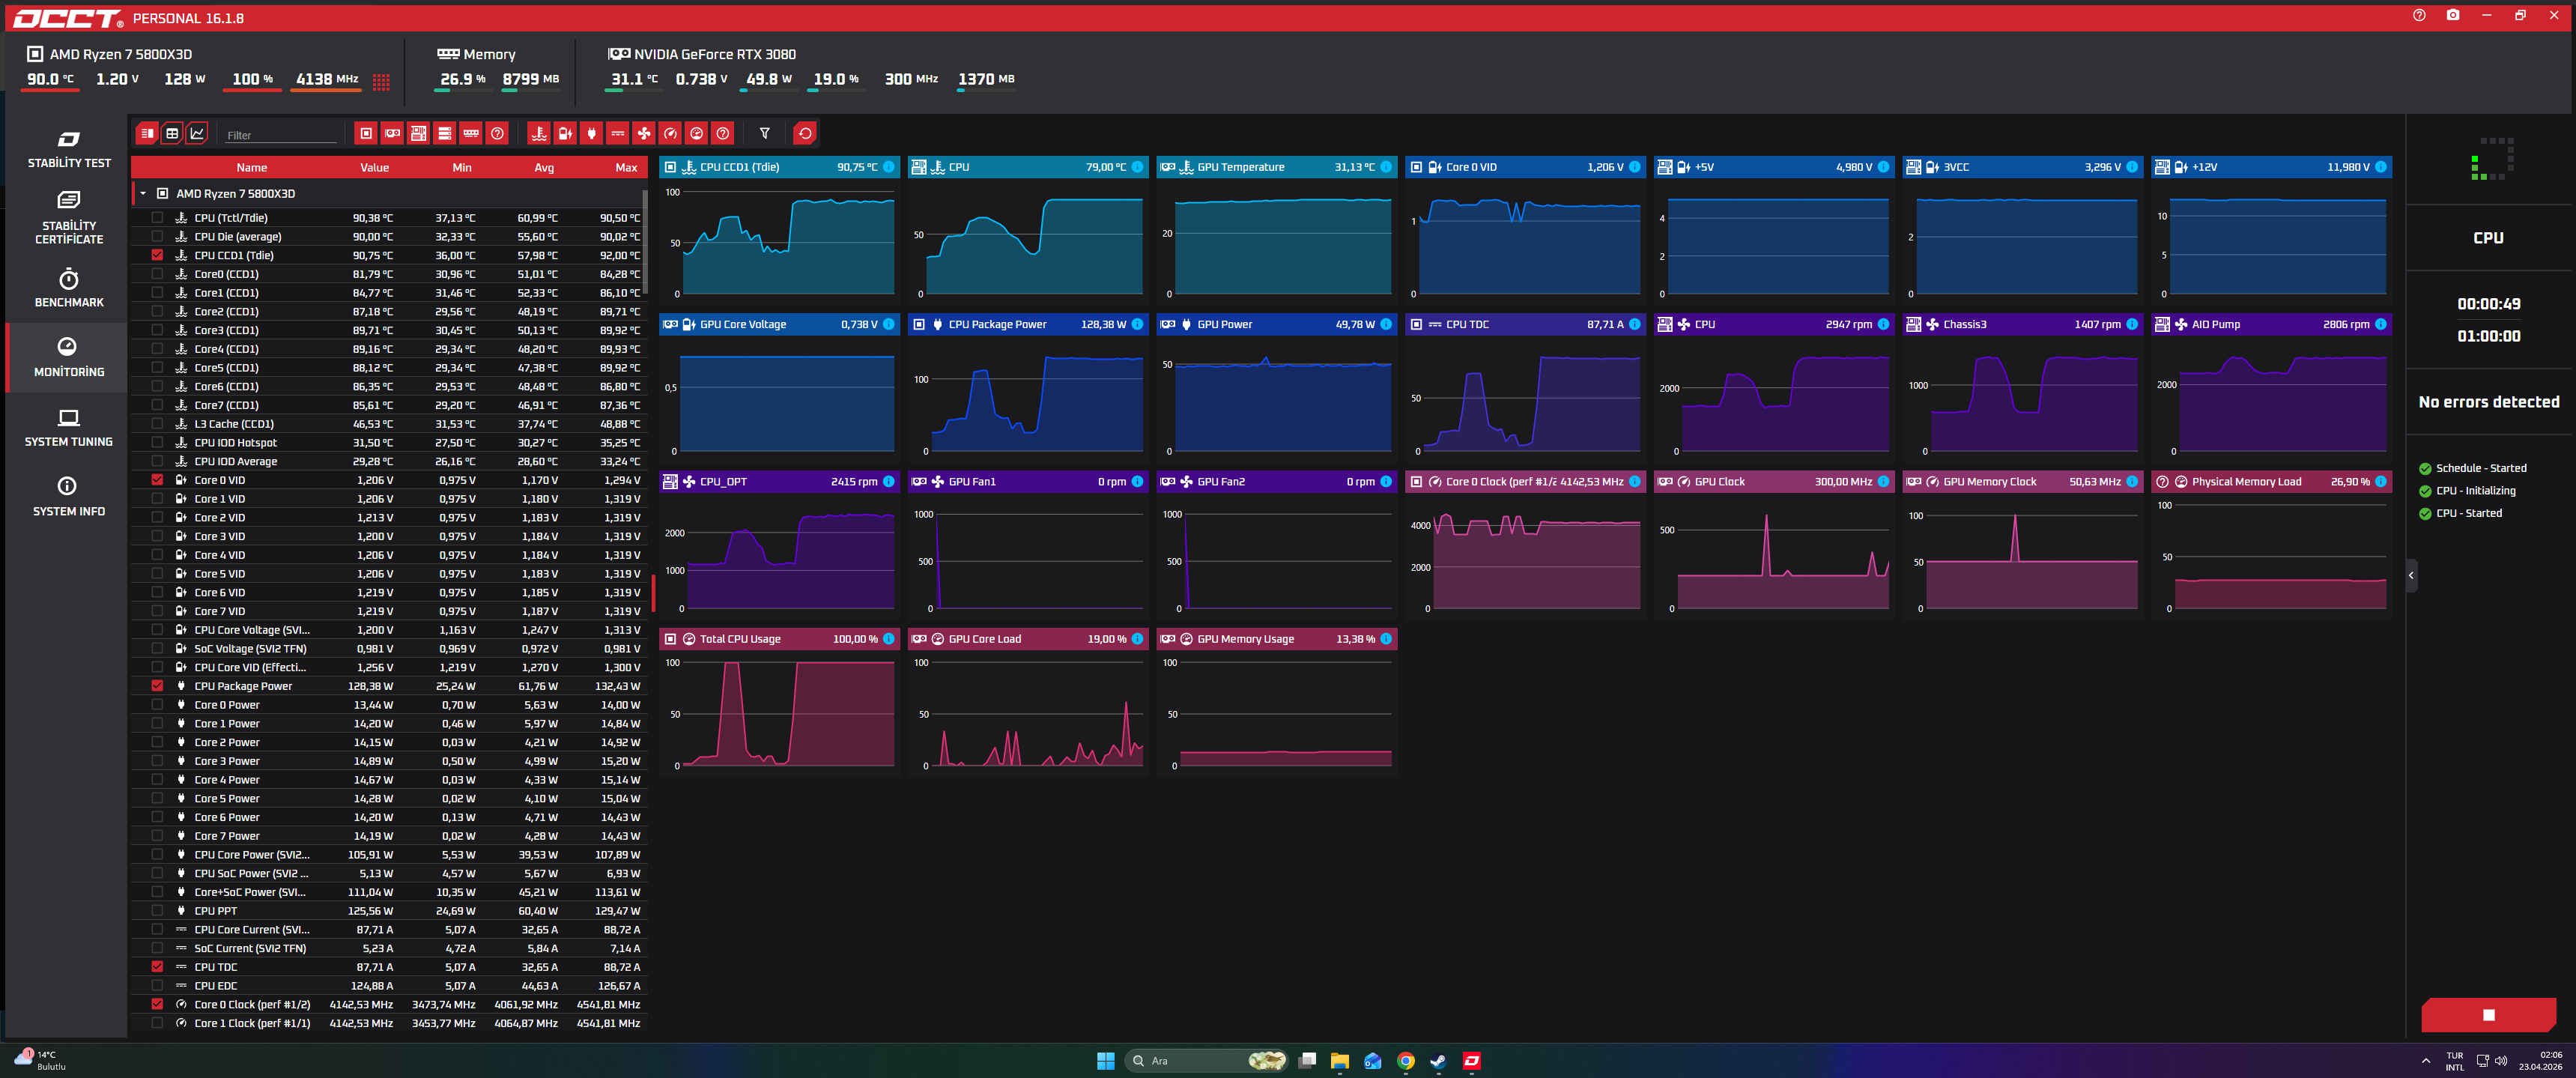This screenshot has width=2576, height=1078.
Task: Open the System Tuning section
Action: point(69,427)
